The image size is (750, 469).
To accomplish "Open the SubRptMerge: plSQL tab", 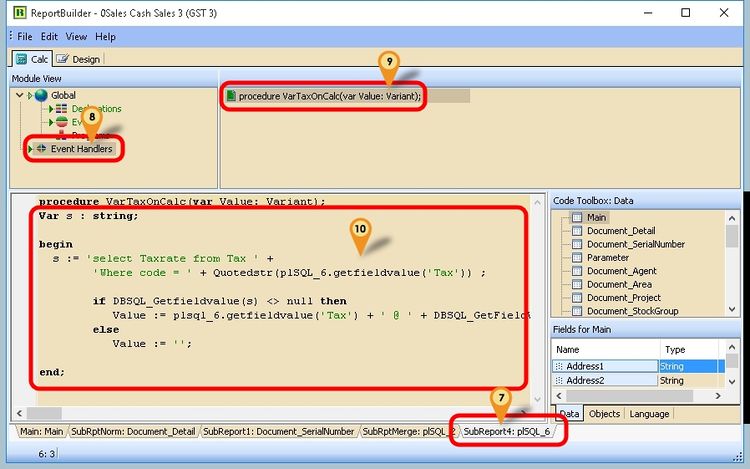I will [x=408, y=432].
